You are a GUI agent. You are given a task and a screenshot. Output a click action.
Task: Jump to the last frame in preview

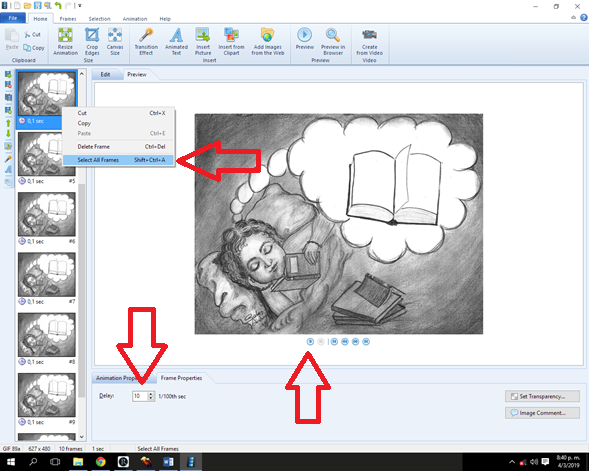pos(366,341)
